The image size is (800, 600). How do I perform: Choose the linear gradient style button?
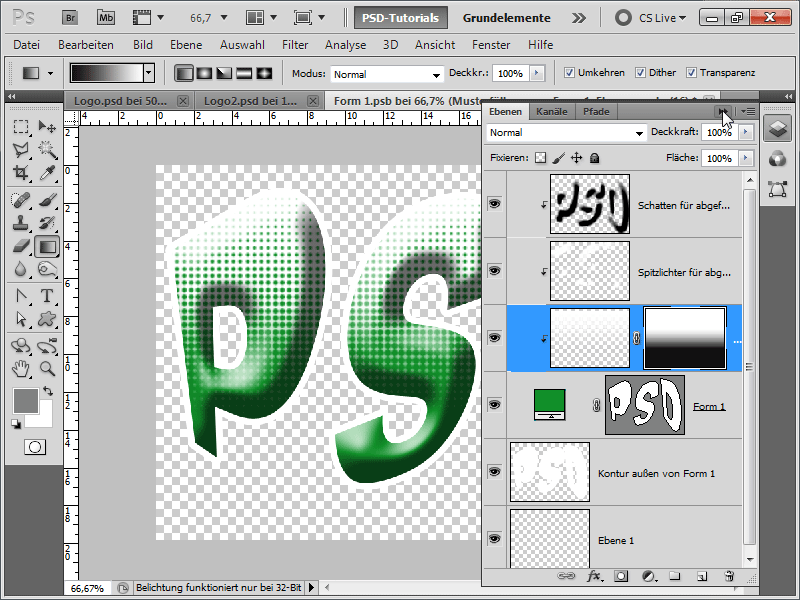coord(184,73)
